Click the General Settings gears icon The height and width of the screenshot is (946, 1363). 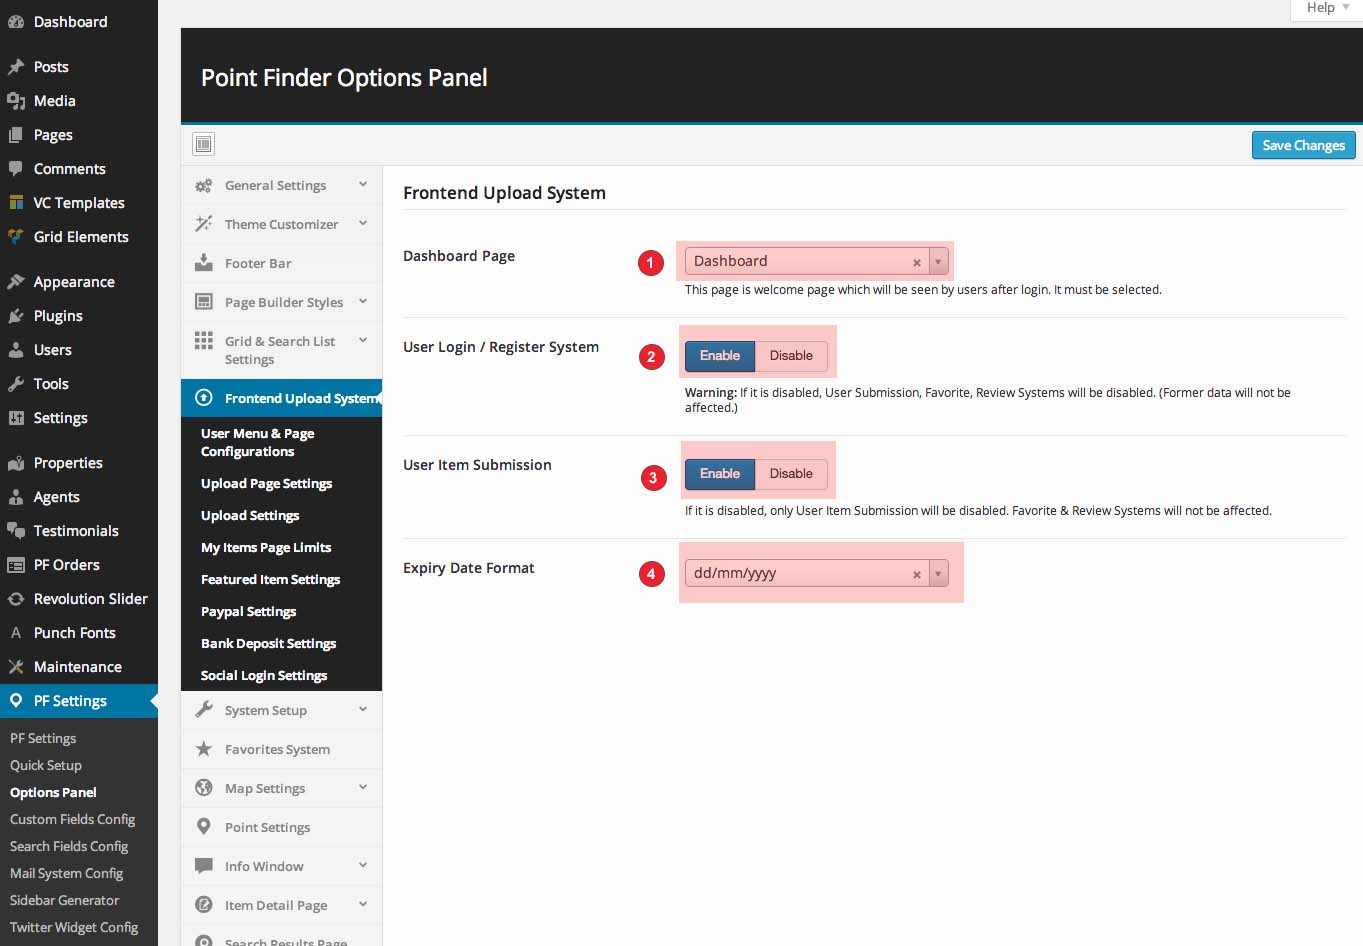point(203,185)
